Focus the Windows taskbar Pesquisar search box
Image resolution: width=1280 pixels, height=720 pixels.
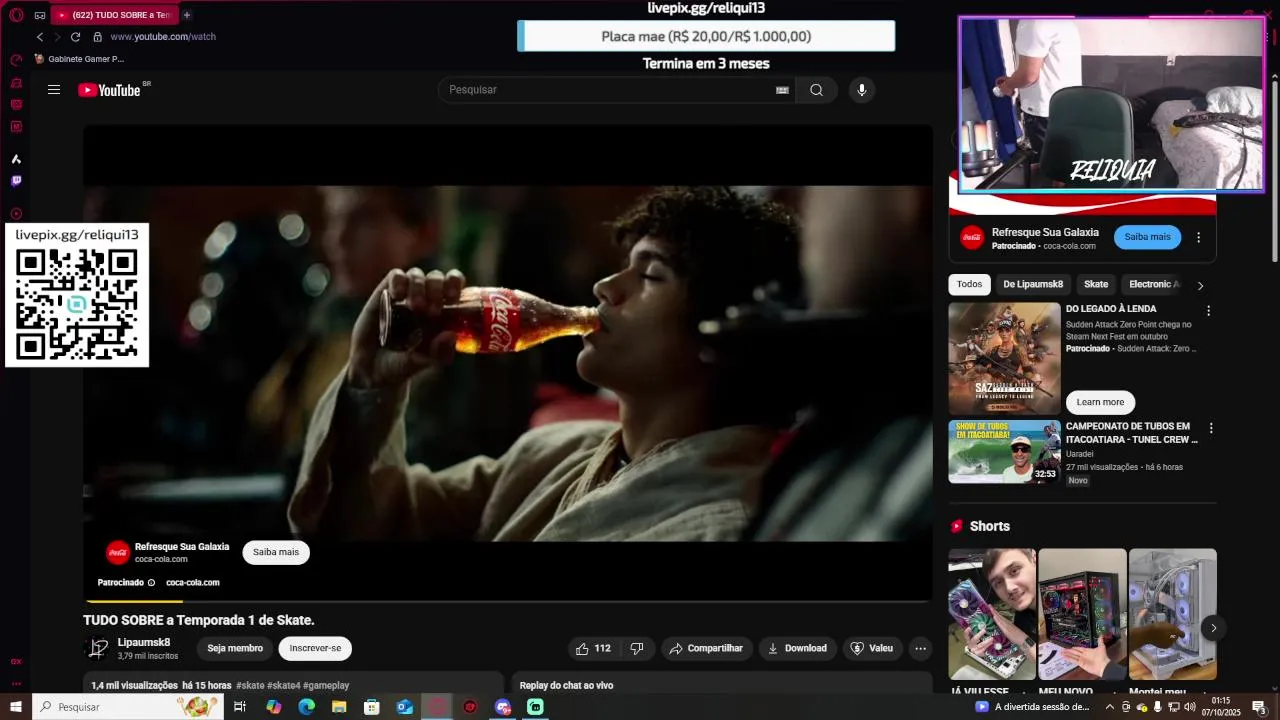click(x=127, y=707)
